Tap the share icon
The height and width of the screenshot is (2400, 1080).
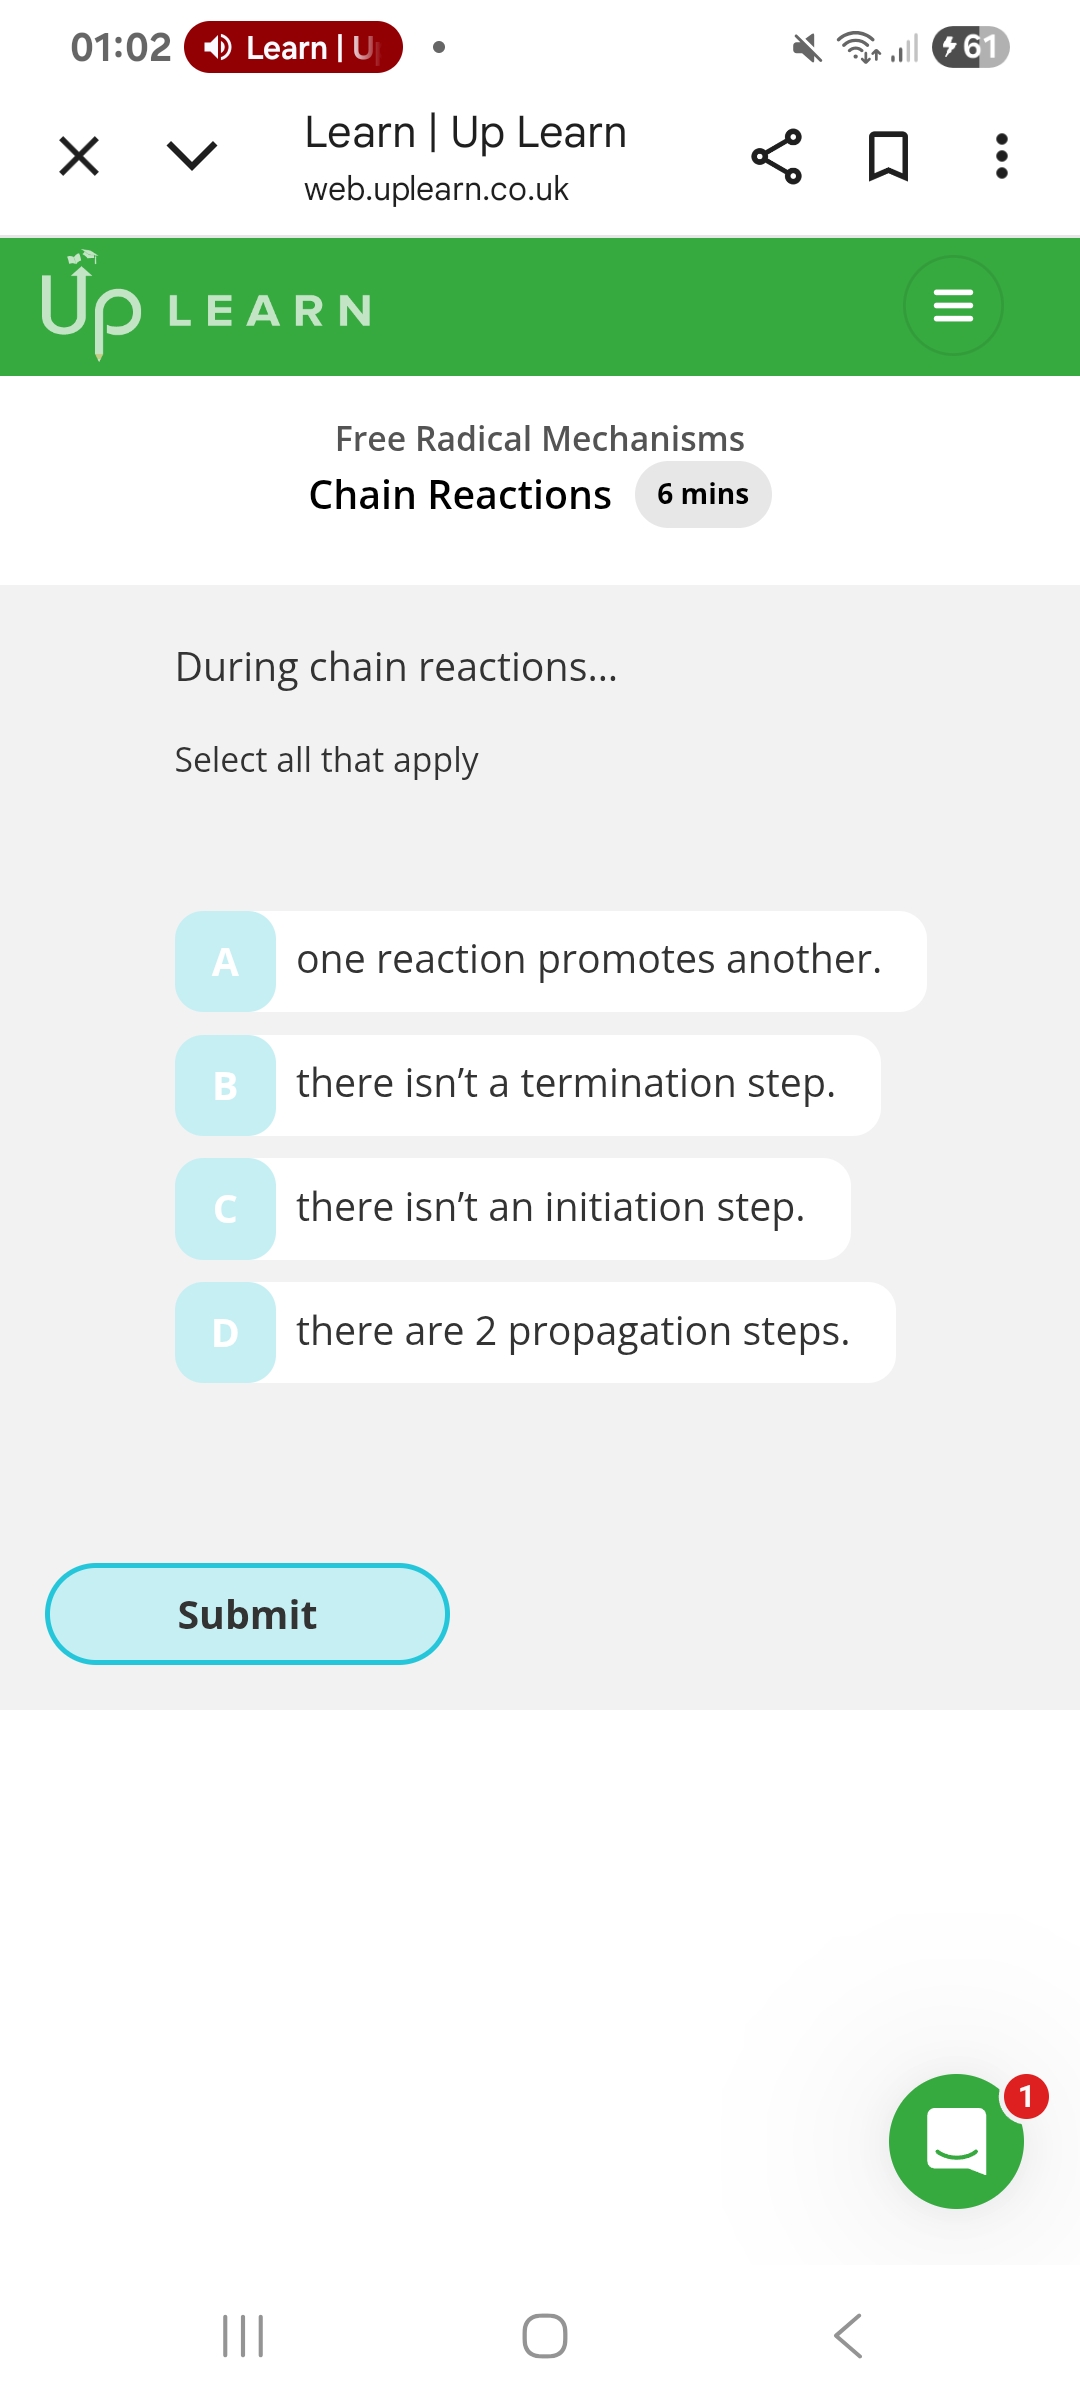click(x=776, y=157)
